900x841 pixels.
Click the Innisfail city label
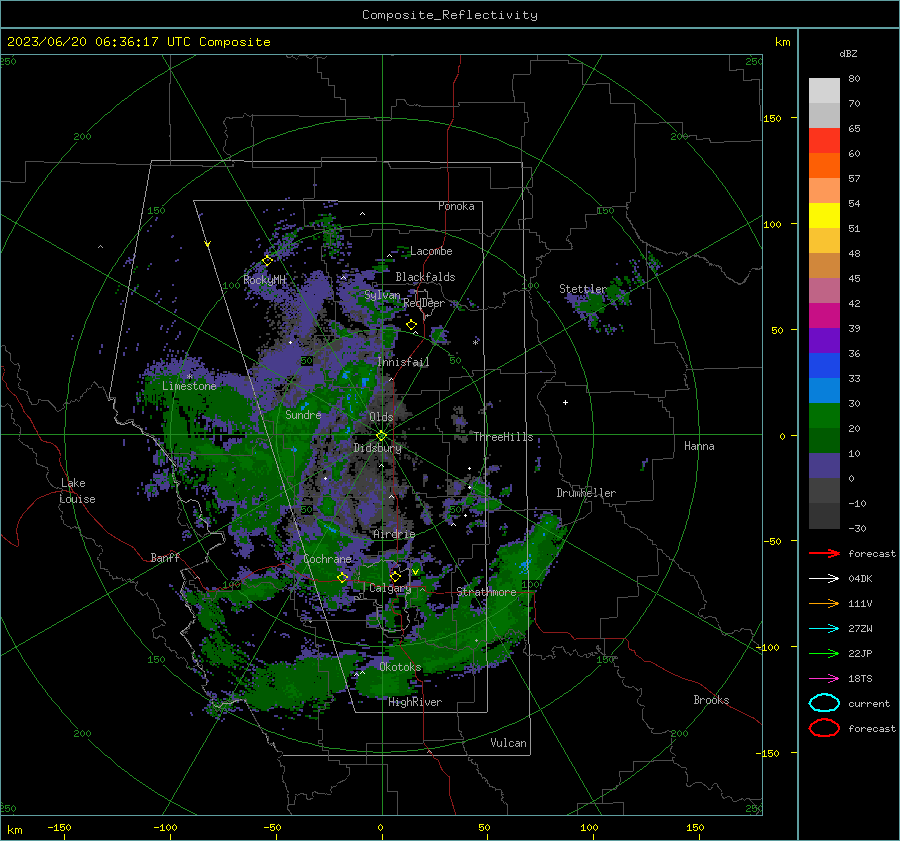tap(403, 362)
